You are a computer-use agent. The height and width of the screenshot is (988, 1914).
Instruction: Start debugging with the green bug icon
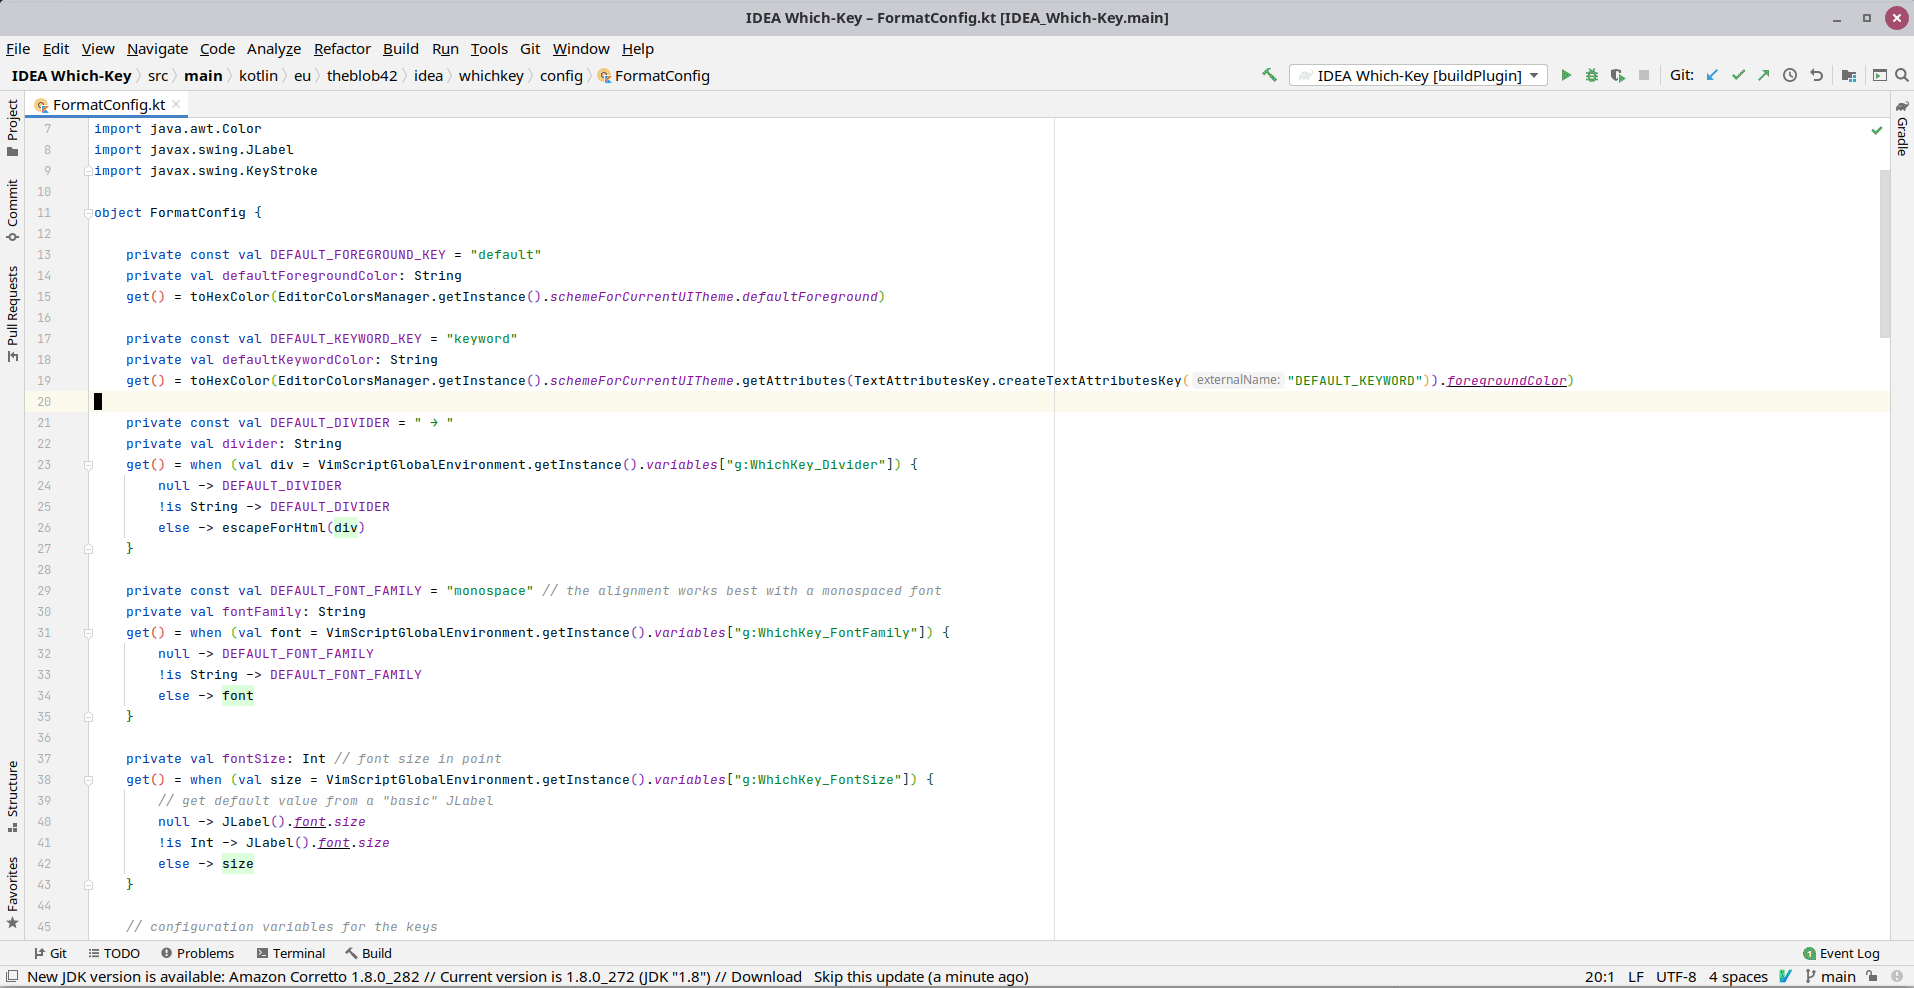(1592, 75)
